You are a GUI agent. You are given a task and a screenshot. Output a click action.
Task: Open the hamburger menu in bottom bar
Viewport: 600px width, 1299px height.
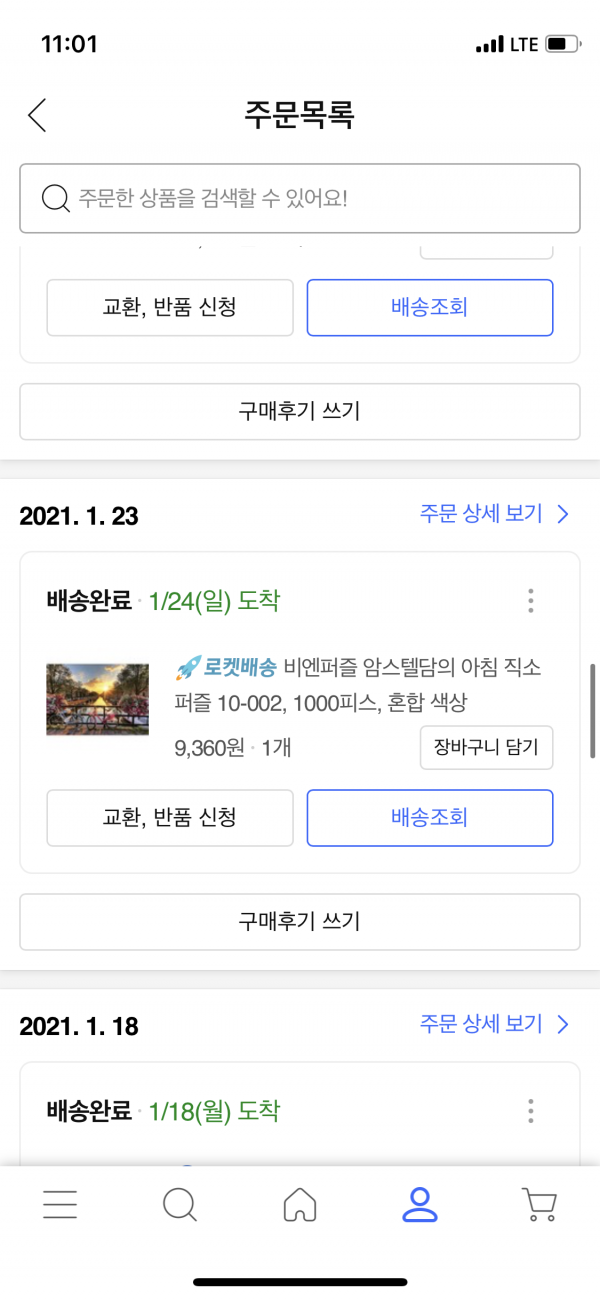tap(60, 1205)
